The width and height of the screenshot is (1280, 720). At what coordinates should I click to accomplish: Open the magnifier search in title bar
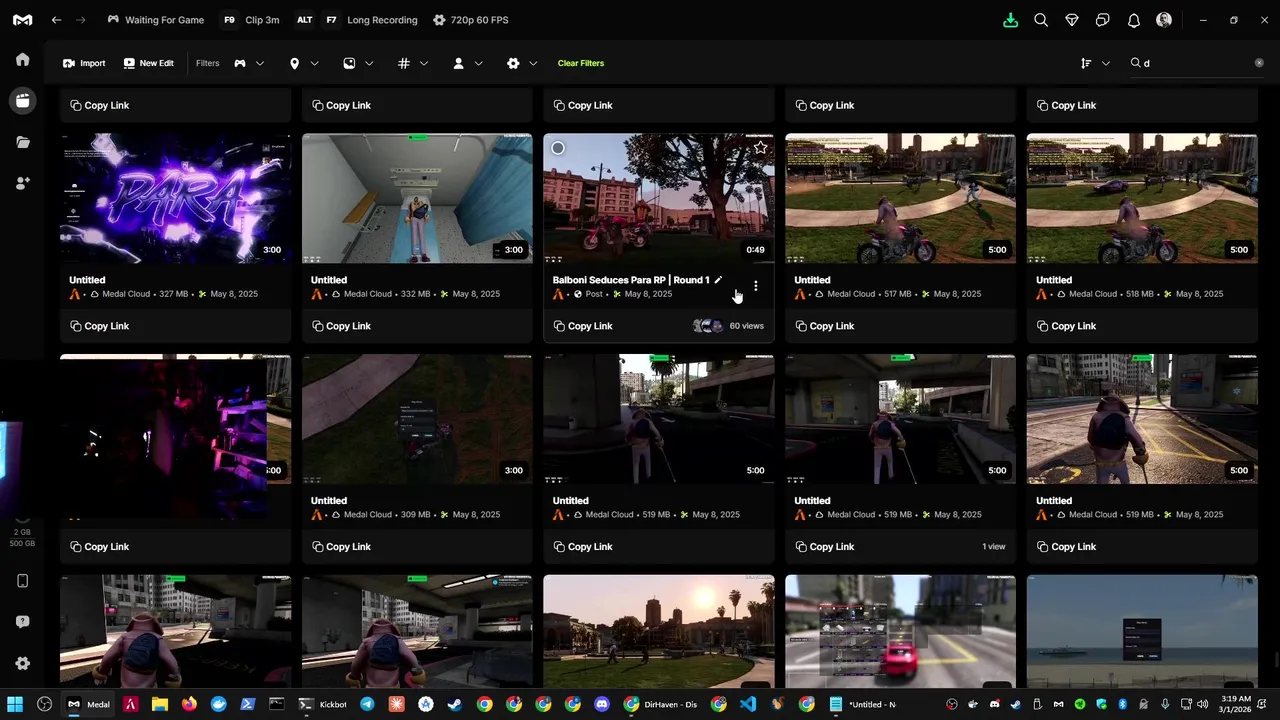1041,20
